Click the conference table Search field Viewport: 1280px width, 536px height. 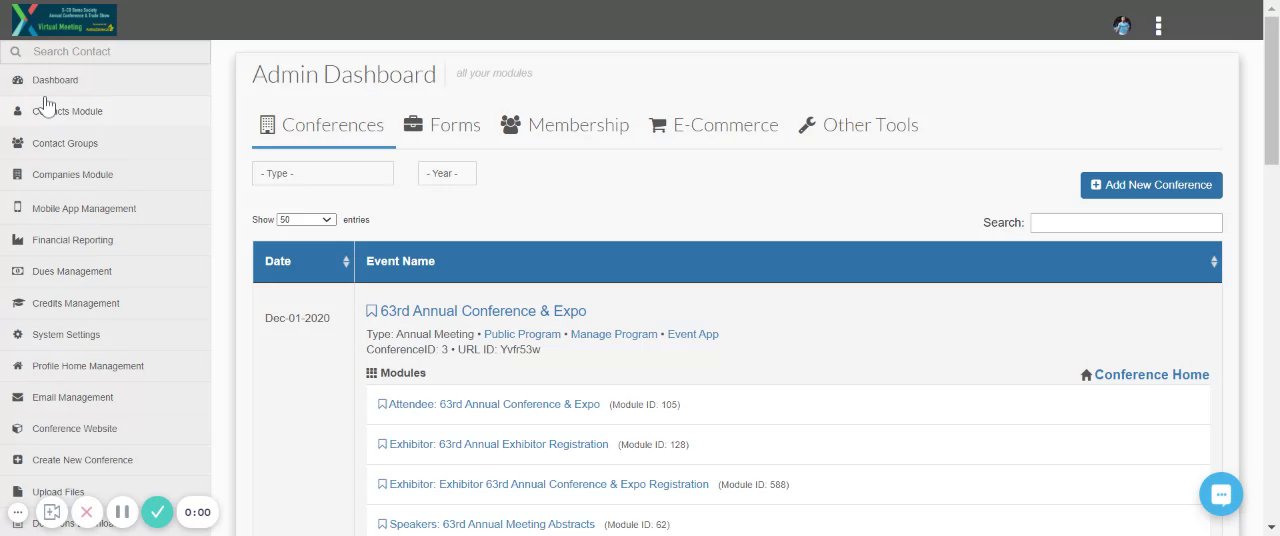tap(1126, 223)
